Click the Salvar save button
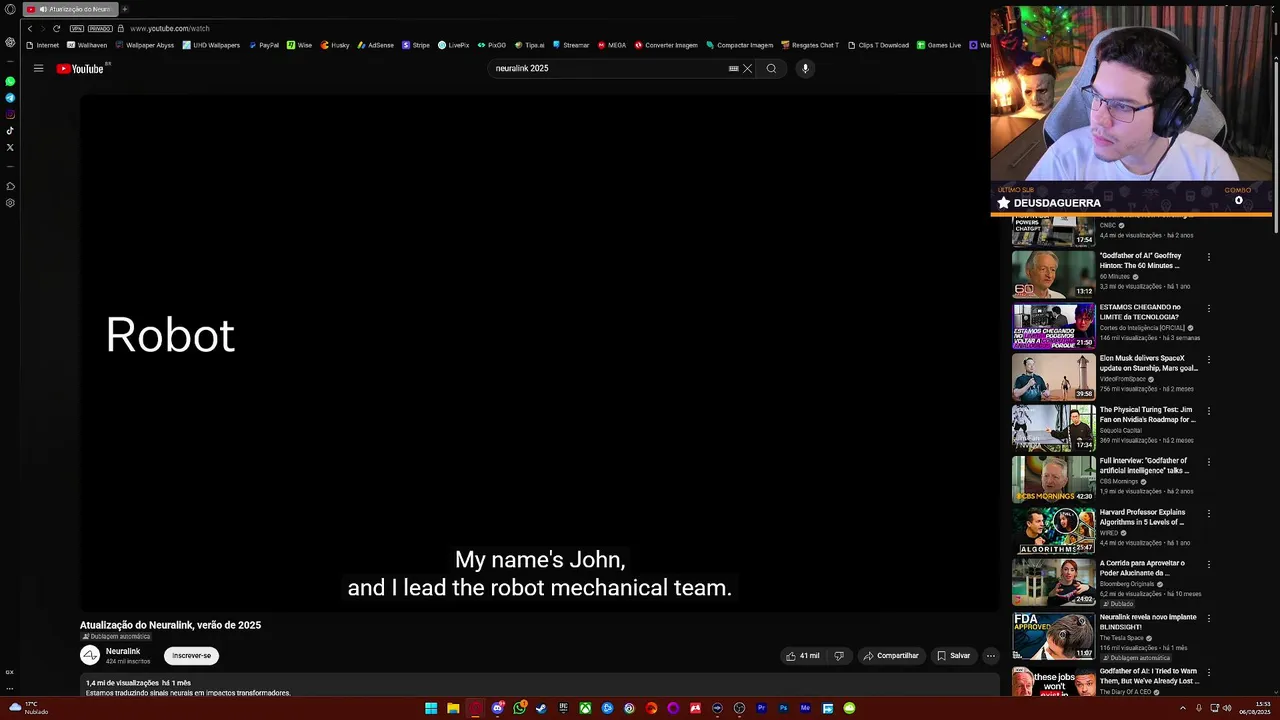The height and width of the screenshot is (720, 1280). (953, 655)
